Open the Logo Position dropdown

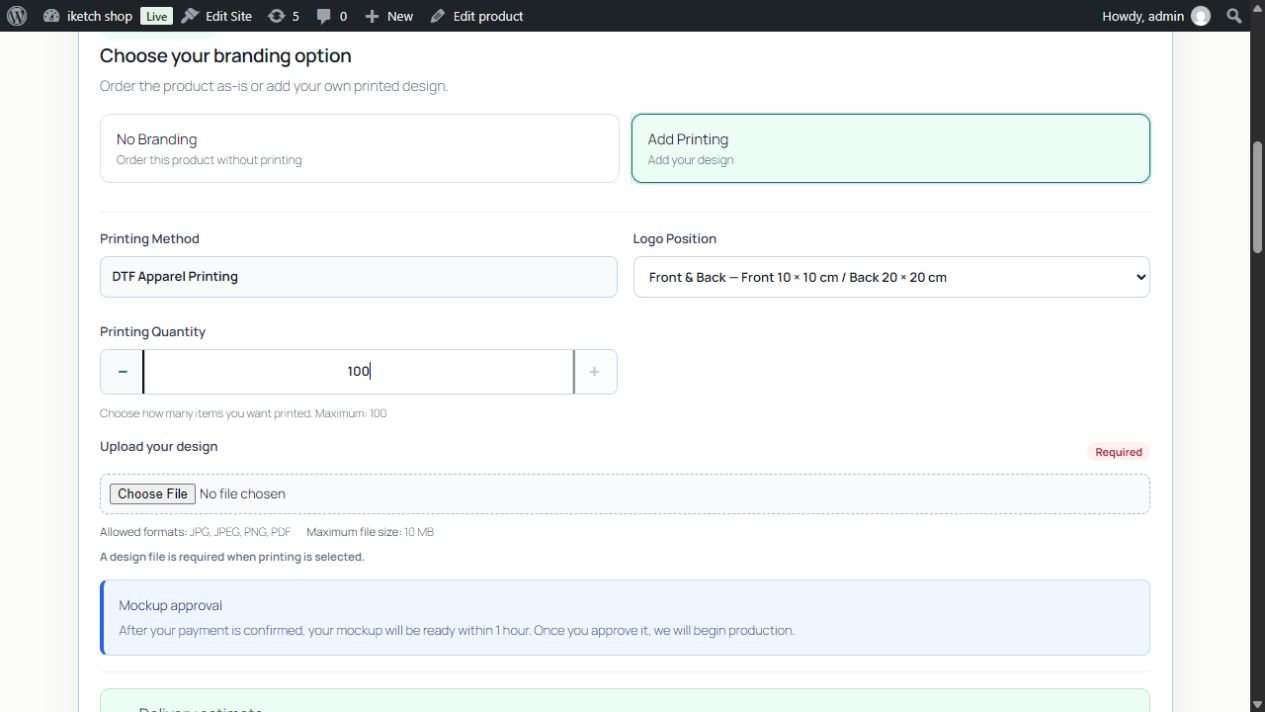coord(891,277)
